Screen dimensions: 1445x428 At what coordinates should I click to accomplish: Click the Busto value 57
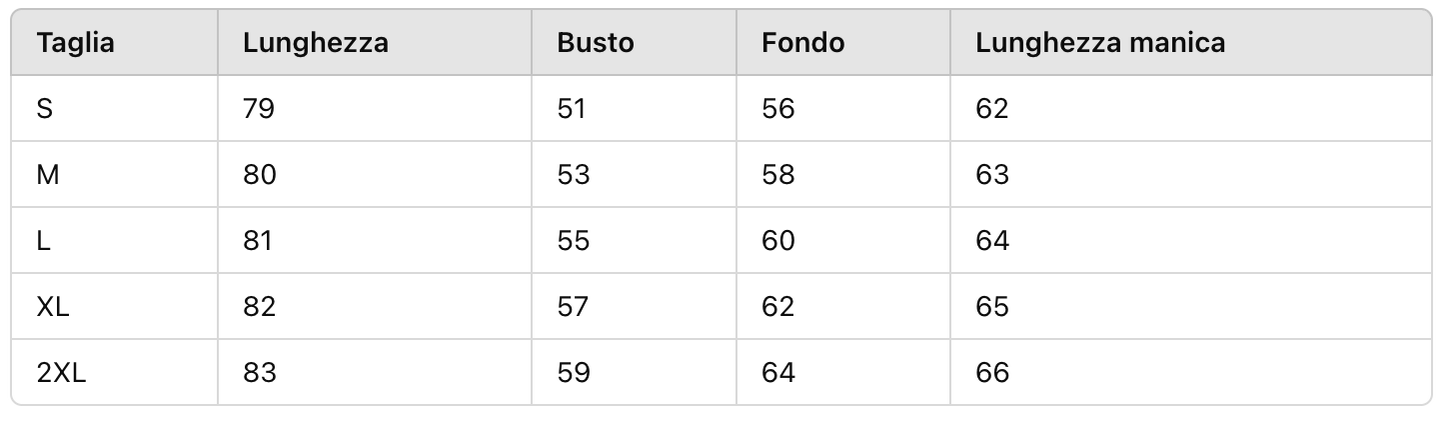(x=573, y=307)
